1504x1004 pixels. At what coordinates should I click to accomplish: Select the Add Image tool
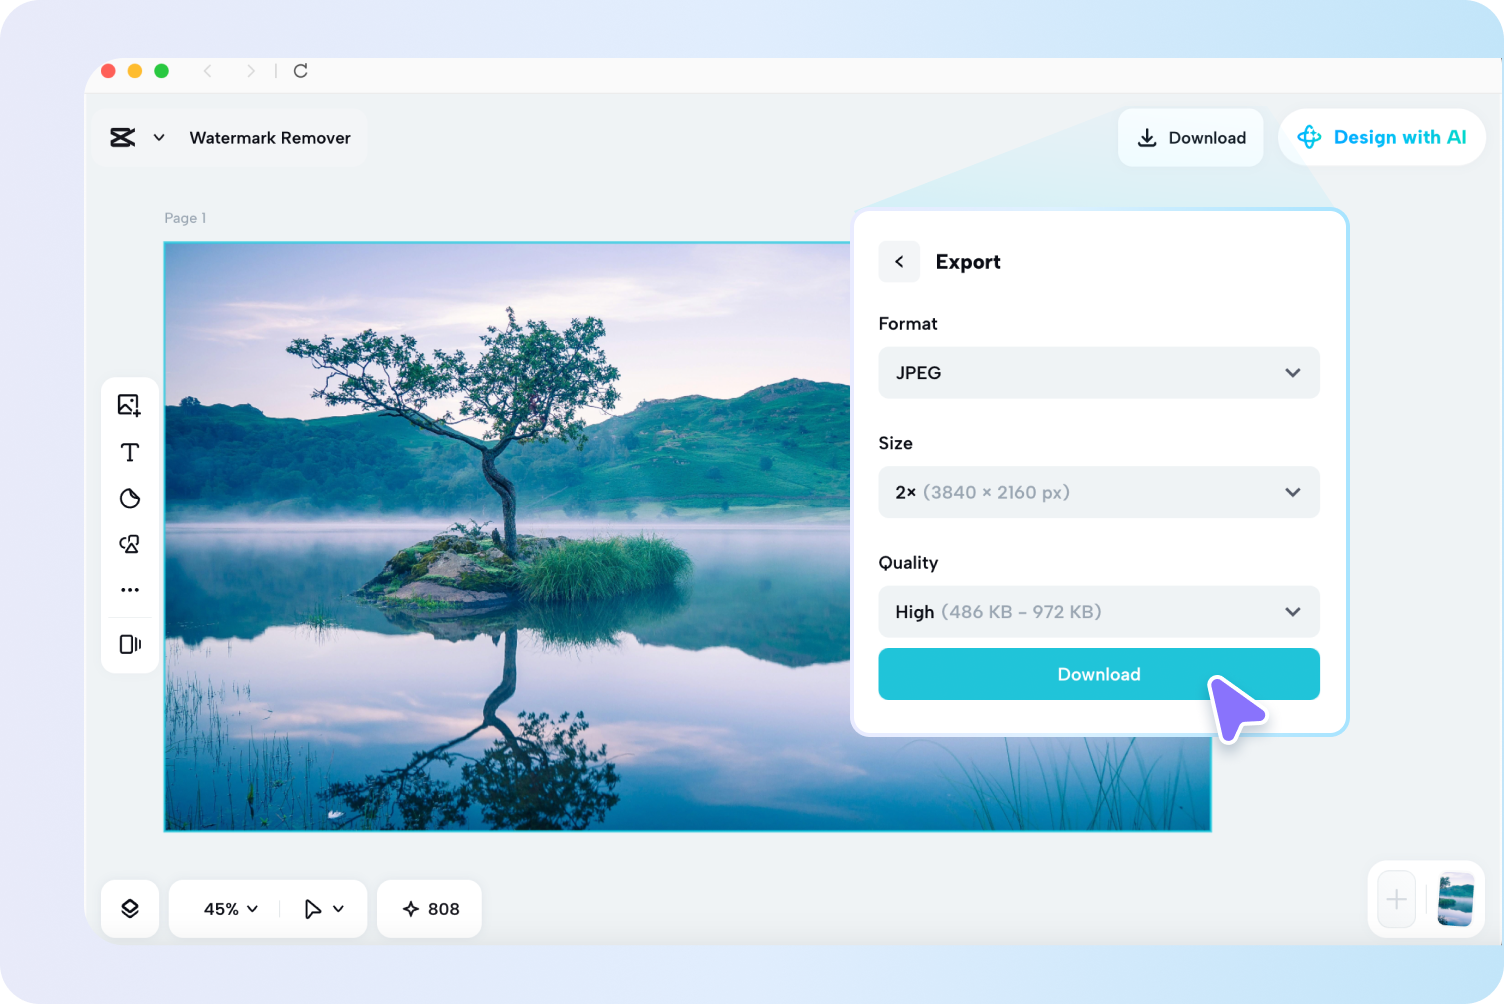click(129, 404)
